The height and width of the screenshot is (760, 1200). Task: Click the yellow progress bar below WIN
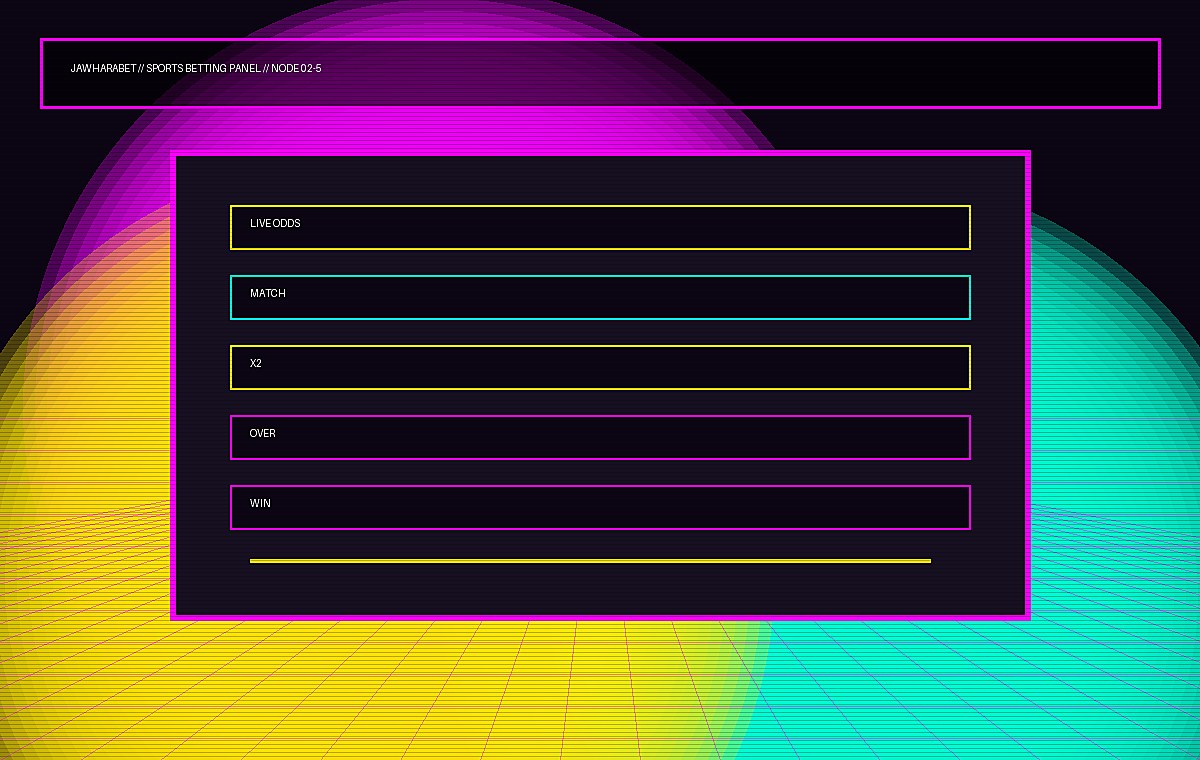point(590,561)
